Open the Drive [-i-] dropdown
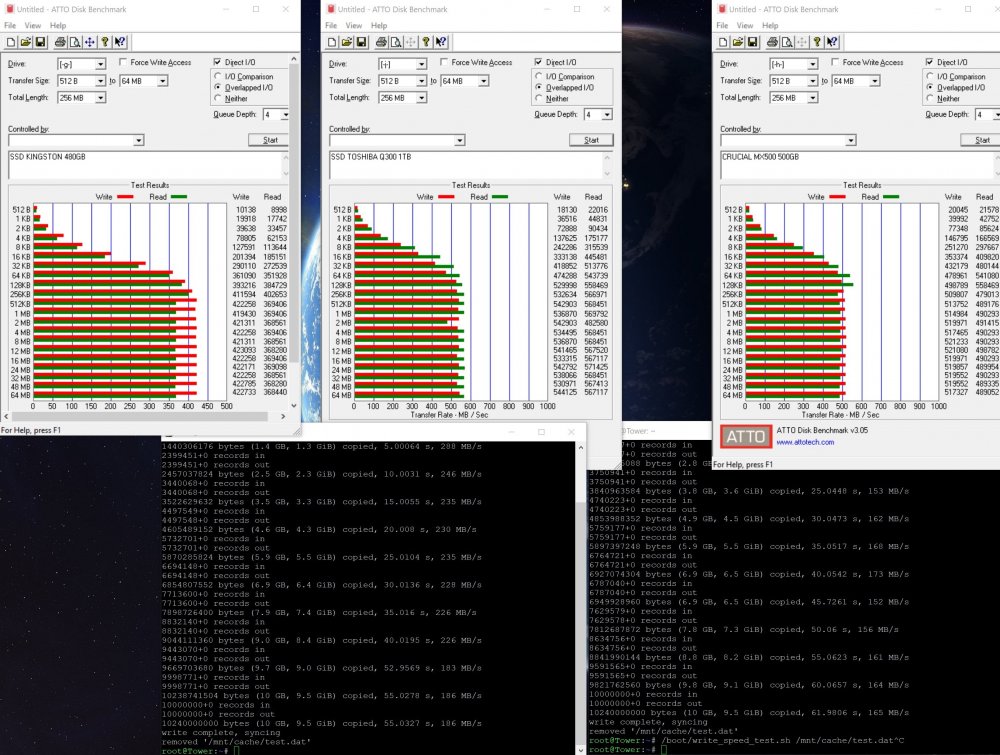Image resolution: width=1000 pixels, height=755 pixels. [421, 64]
